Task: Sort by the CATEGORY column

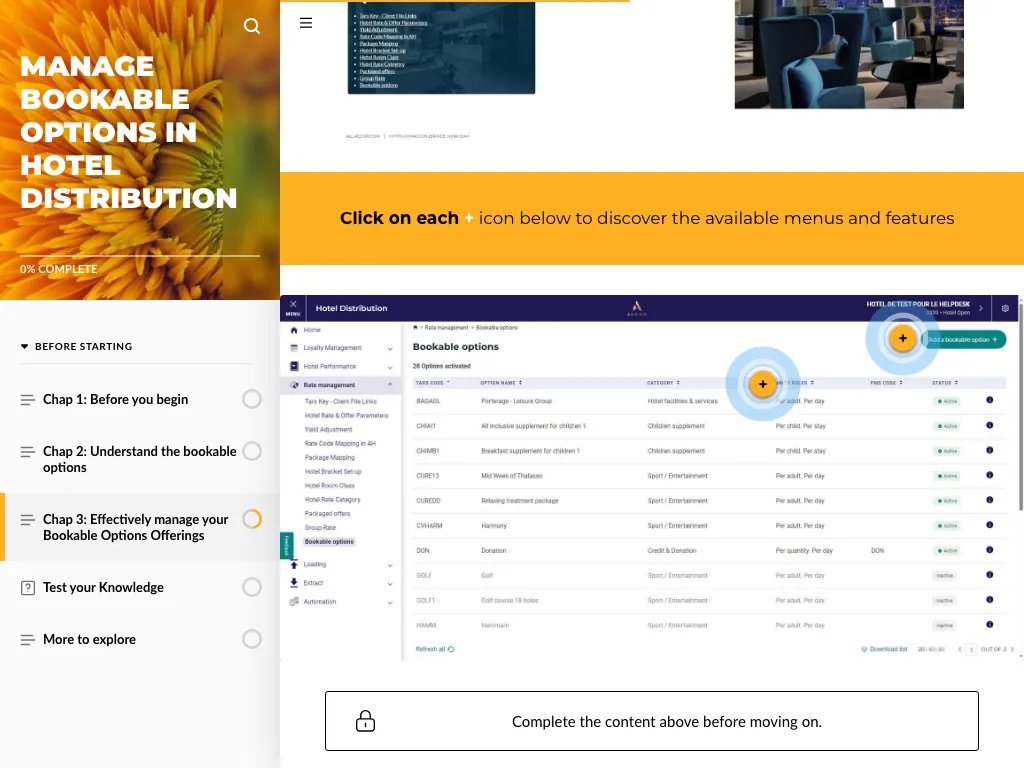Action: pos(664,383)
